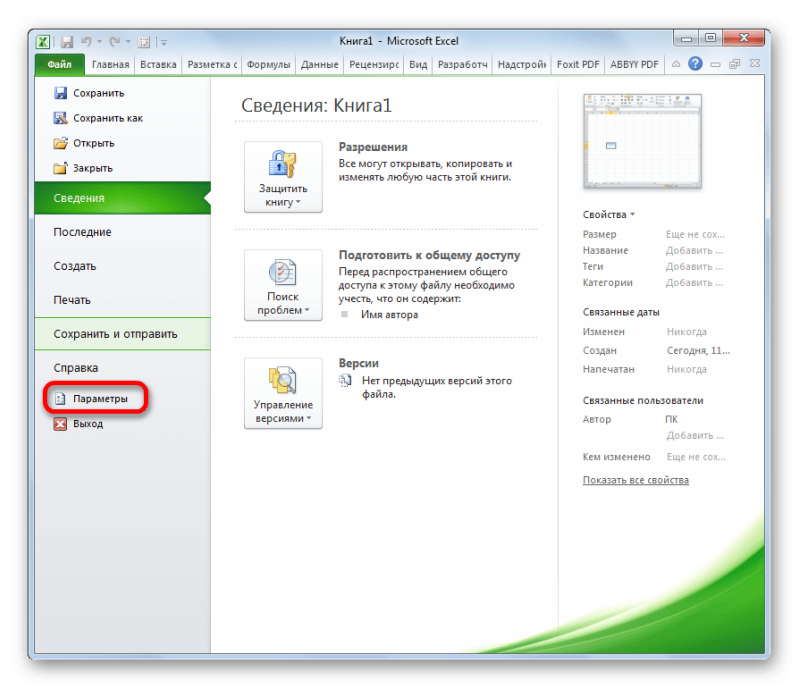Minimize the Excel window

[x=687, y=38]
